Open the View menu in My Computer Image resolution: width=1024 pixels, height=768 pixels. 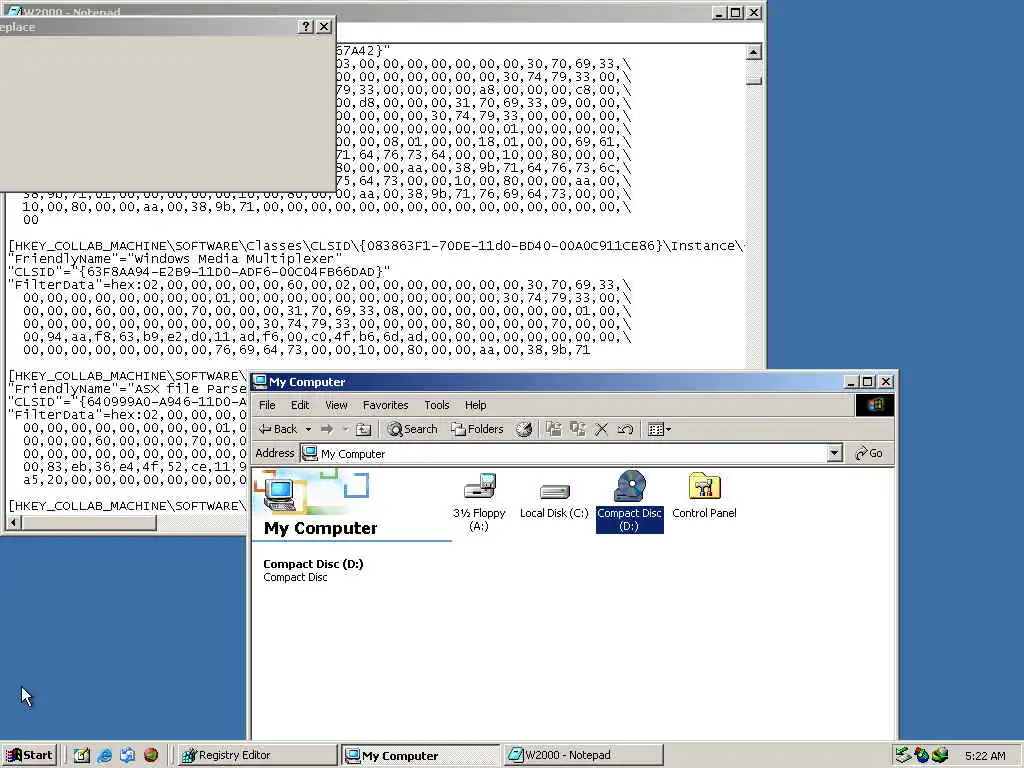tap(336, 405)
